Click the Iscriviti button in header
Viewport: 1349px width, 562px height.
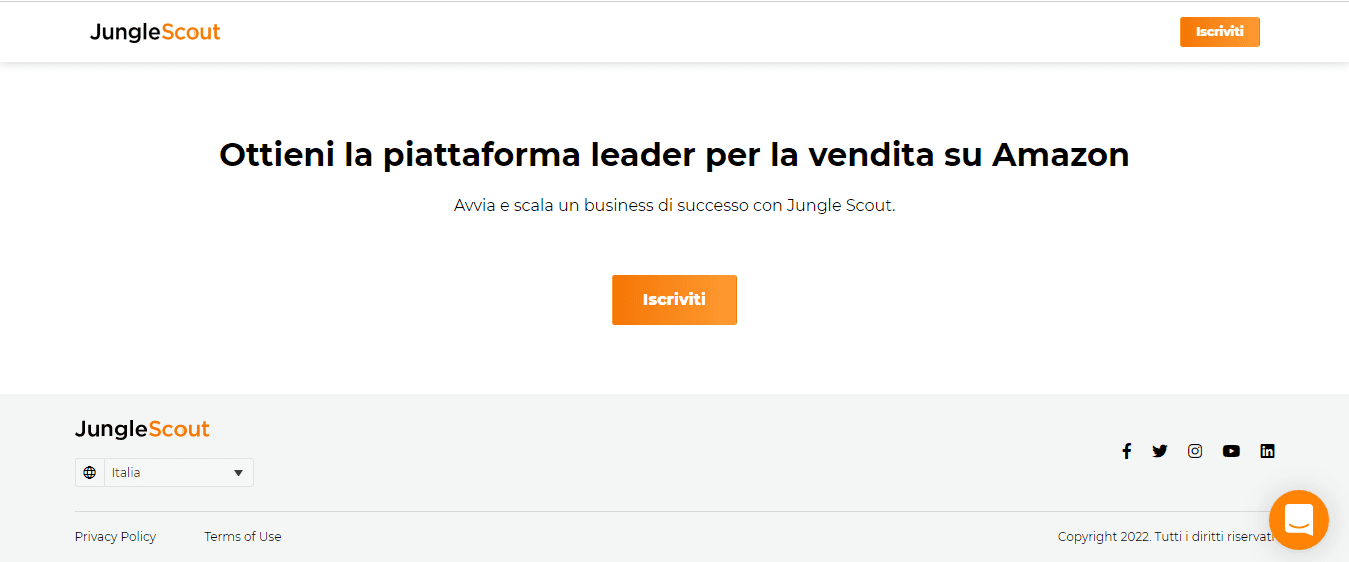pyautogui.click(x=1219, y=32)
